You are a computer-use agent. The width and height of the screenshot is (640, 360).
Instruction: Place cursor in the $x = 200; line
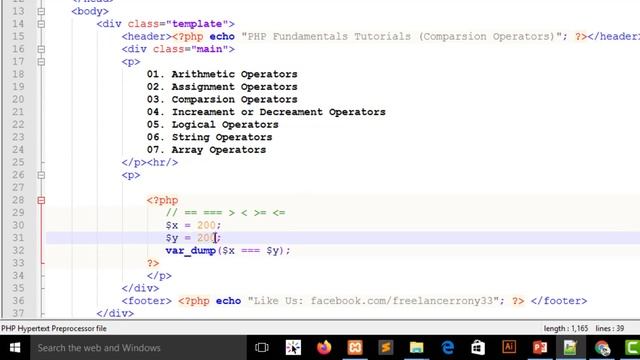(193, 225)
